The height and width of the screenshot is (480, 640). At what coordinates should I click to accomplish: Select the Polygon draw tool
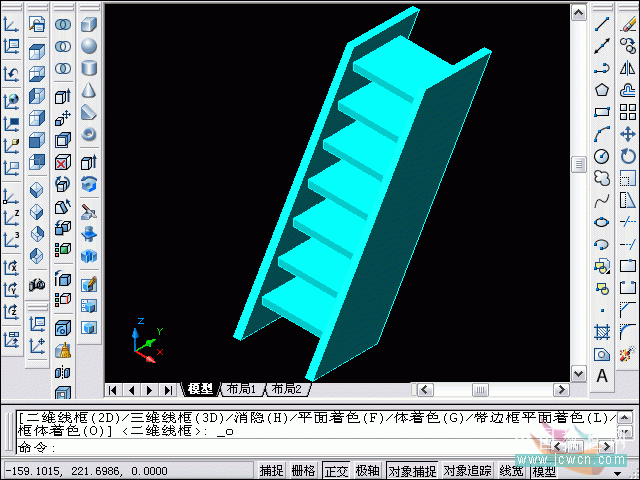click(x=602, y=90)
